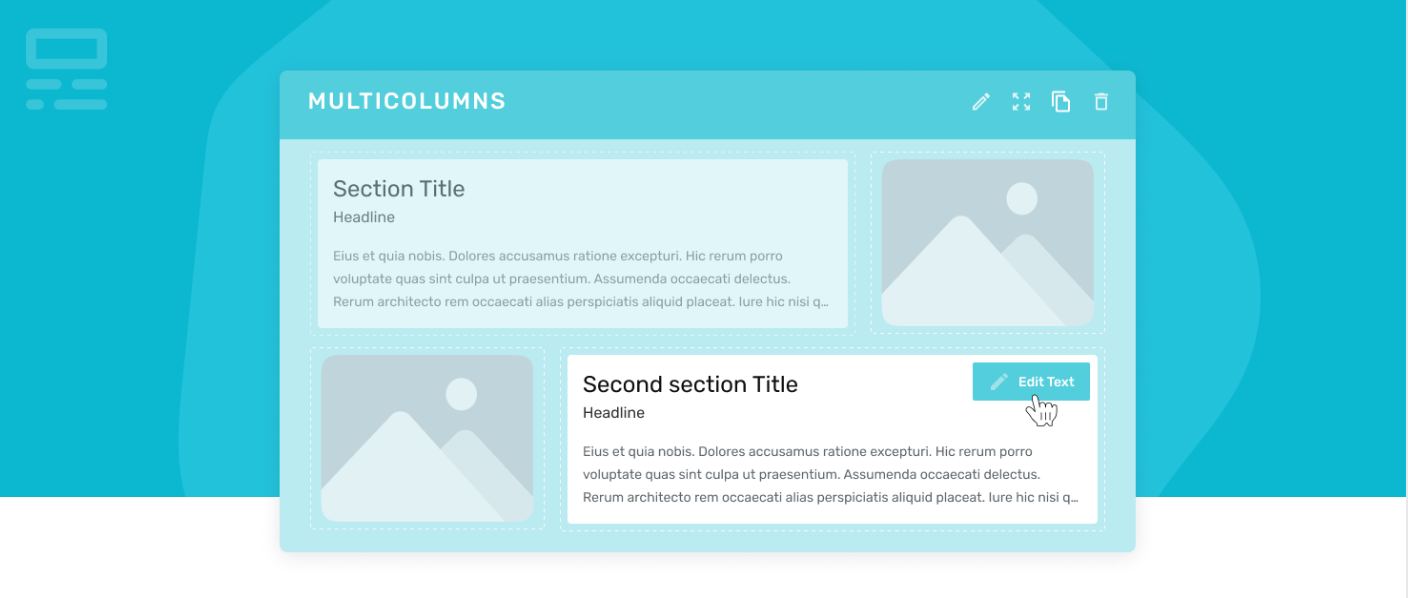Click the pencil icon inside Edit Text button

tap(999, 382)
